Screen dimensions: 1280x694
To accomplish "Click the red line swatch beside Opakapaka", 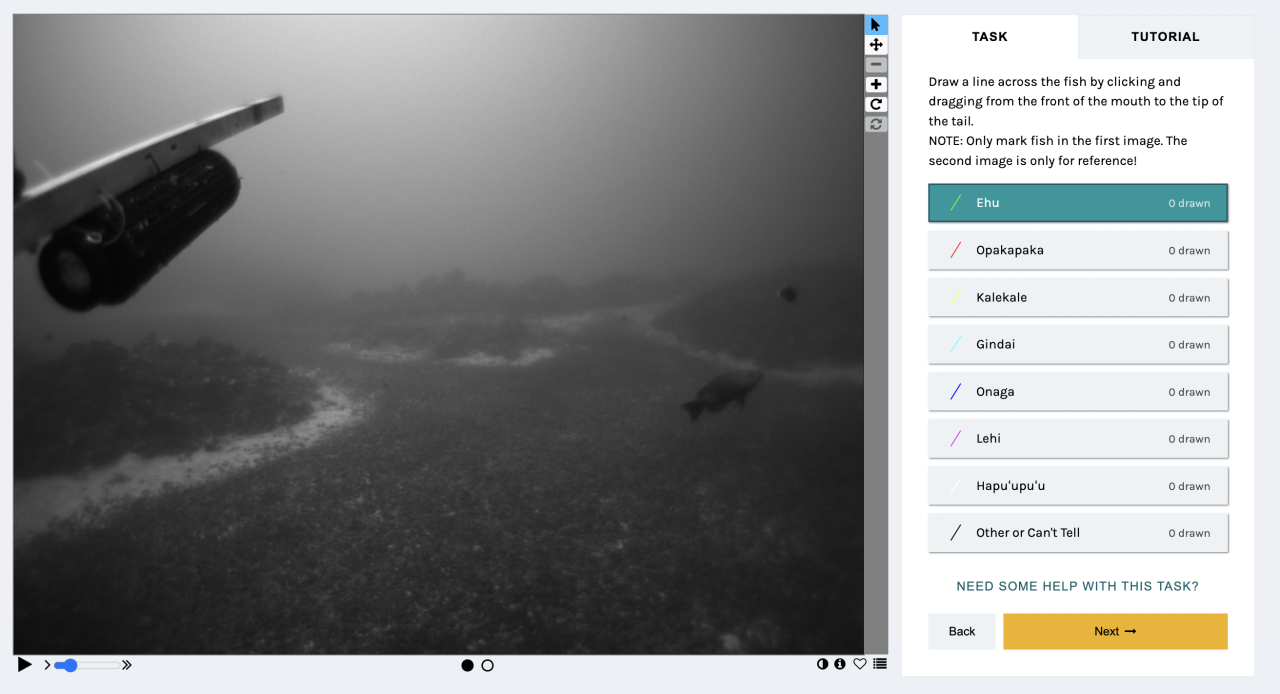I will (956, 250).
